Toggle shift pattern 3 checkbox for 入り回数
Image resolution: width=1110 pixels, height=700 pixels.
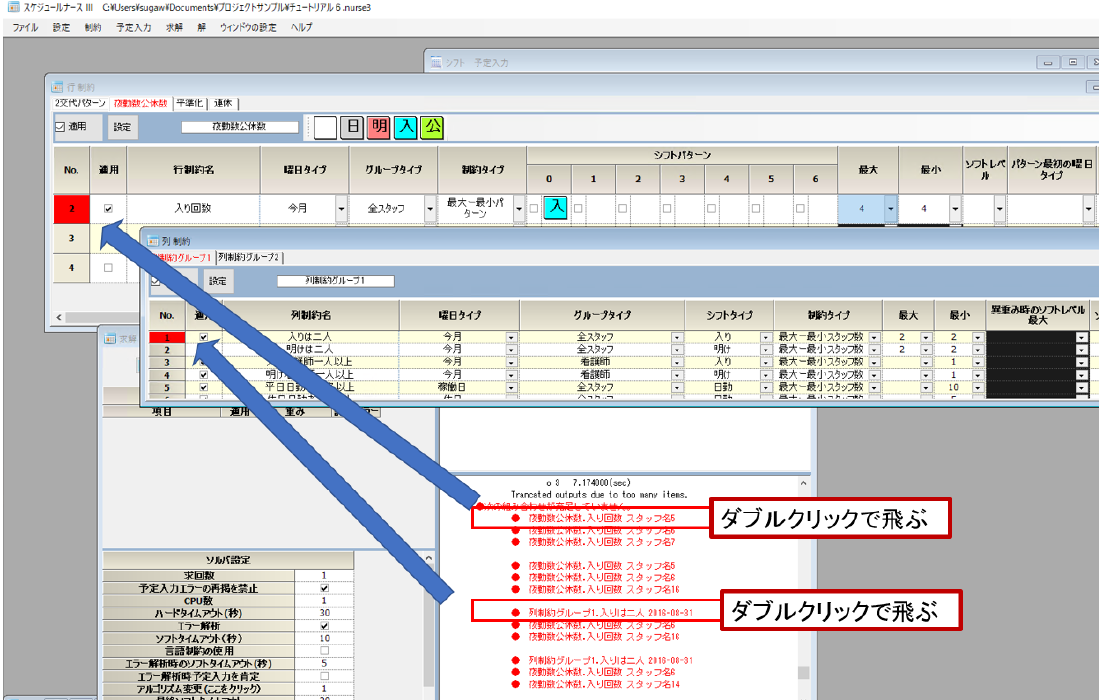click(667, 209)
